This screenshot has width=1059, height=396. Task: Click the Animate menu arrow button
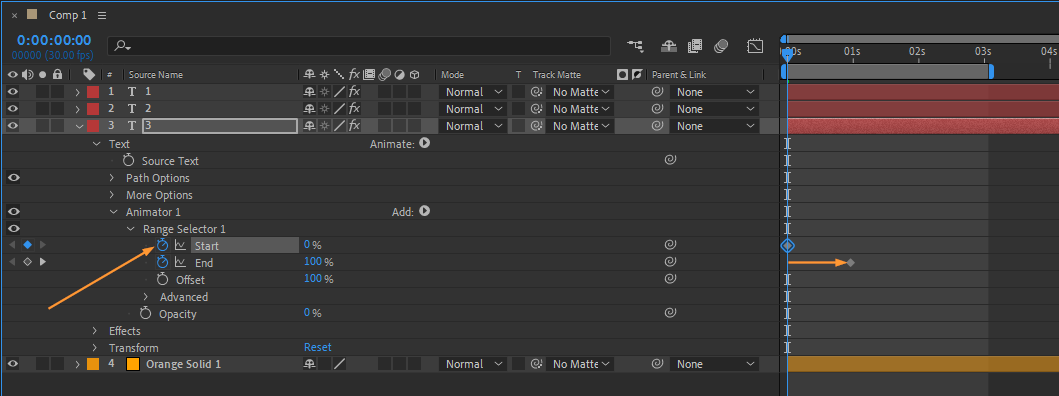coord(424,143)
